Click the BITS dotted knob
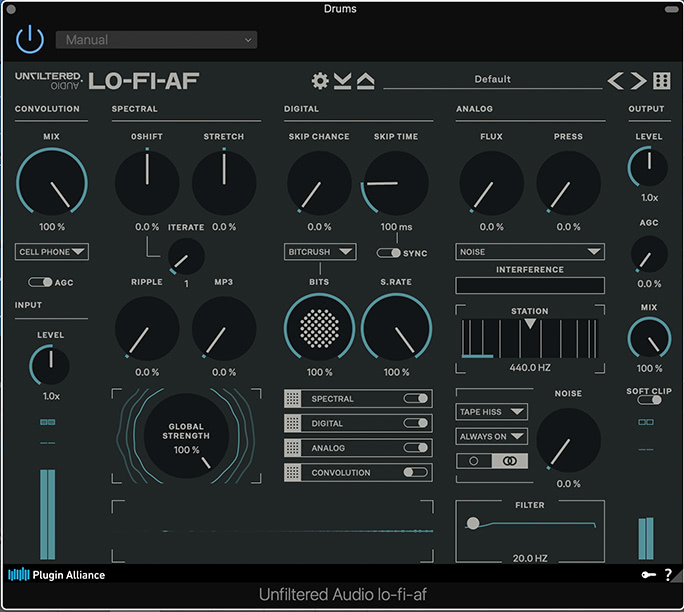 [319, 328]
